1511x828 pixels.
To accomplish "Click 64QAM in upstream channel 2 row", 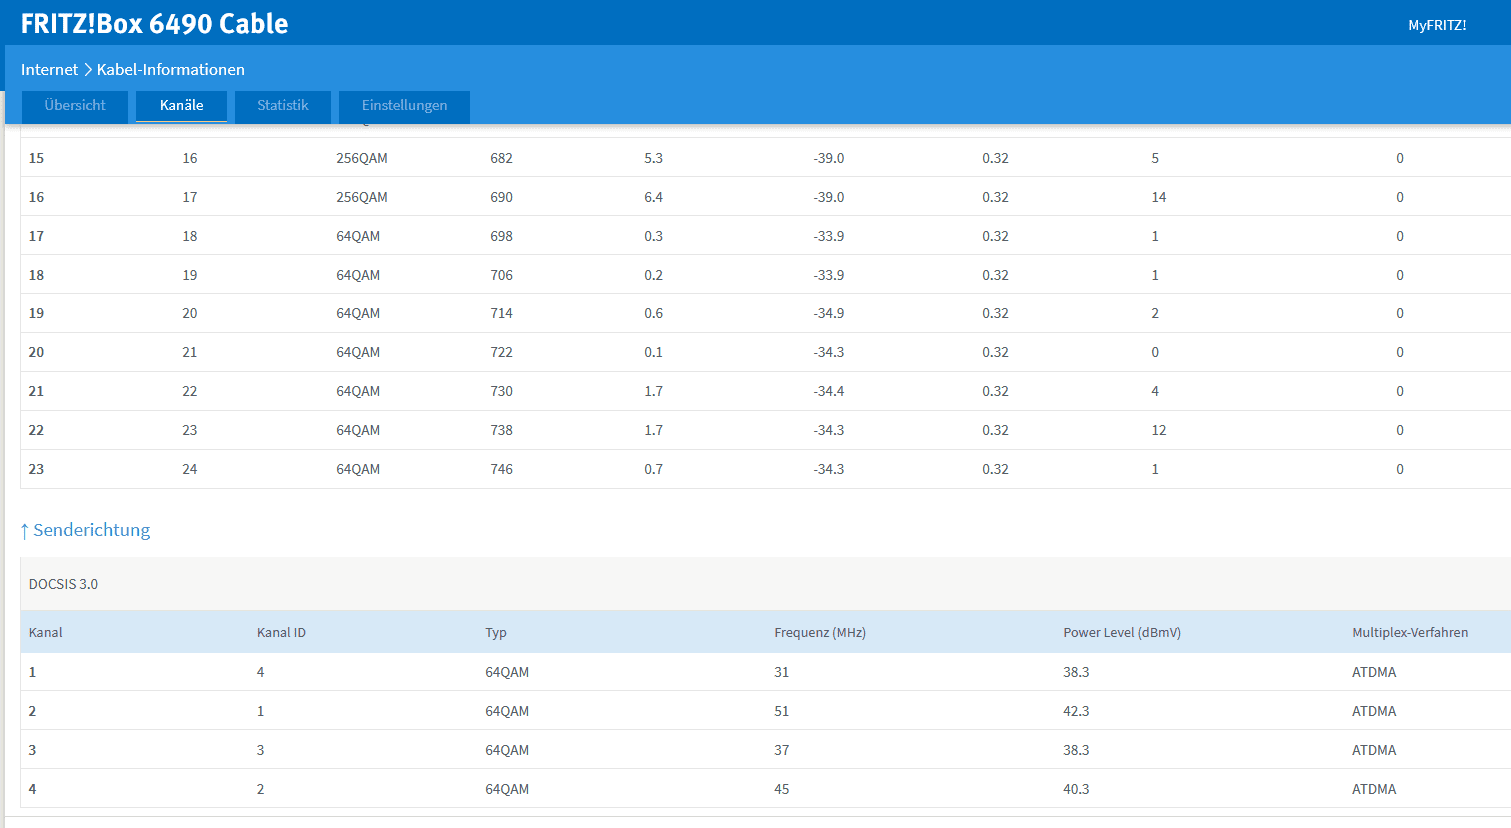I will [x=507, y=711].
